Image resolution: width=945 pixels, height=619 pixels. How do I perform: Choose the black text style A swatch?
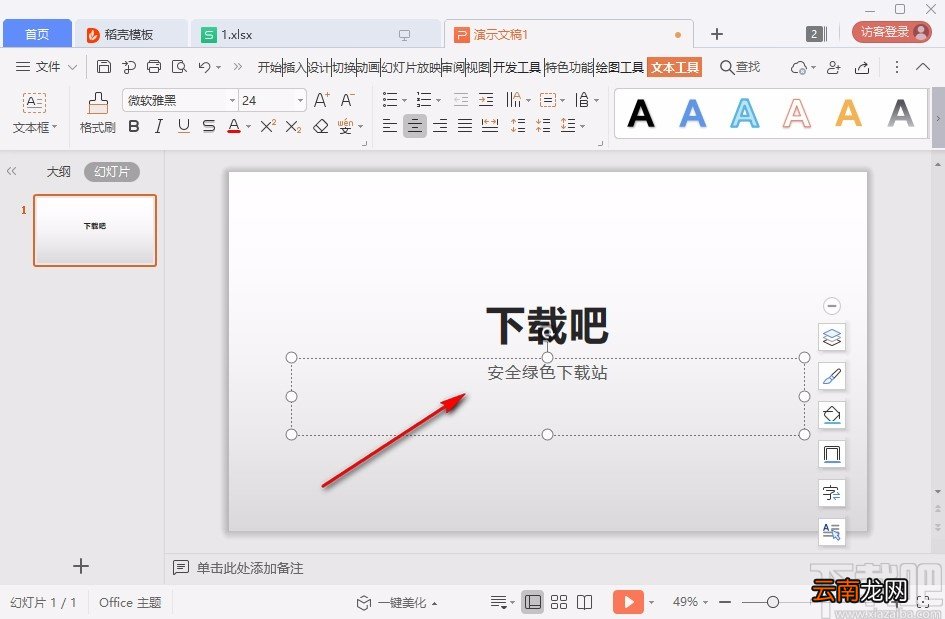(641, 113)
